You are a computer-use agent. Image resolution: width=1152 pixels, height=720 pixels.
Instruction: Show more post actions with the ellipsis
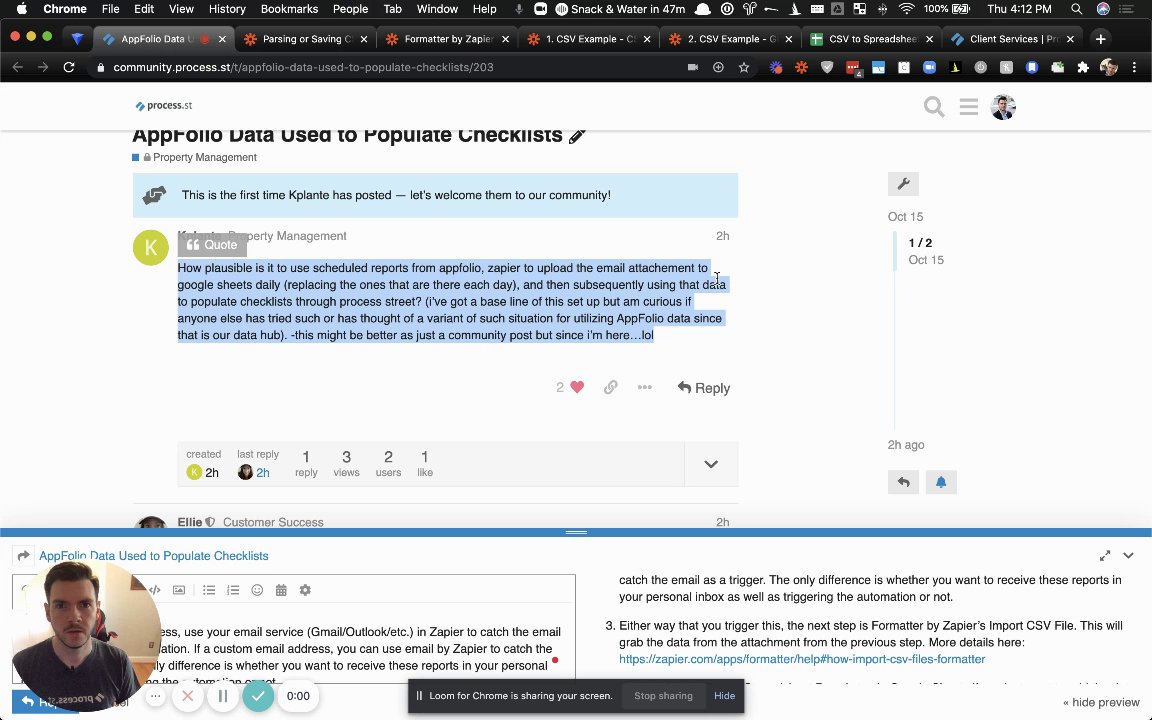(644, 387)
